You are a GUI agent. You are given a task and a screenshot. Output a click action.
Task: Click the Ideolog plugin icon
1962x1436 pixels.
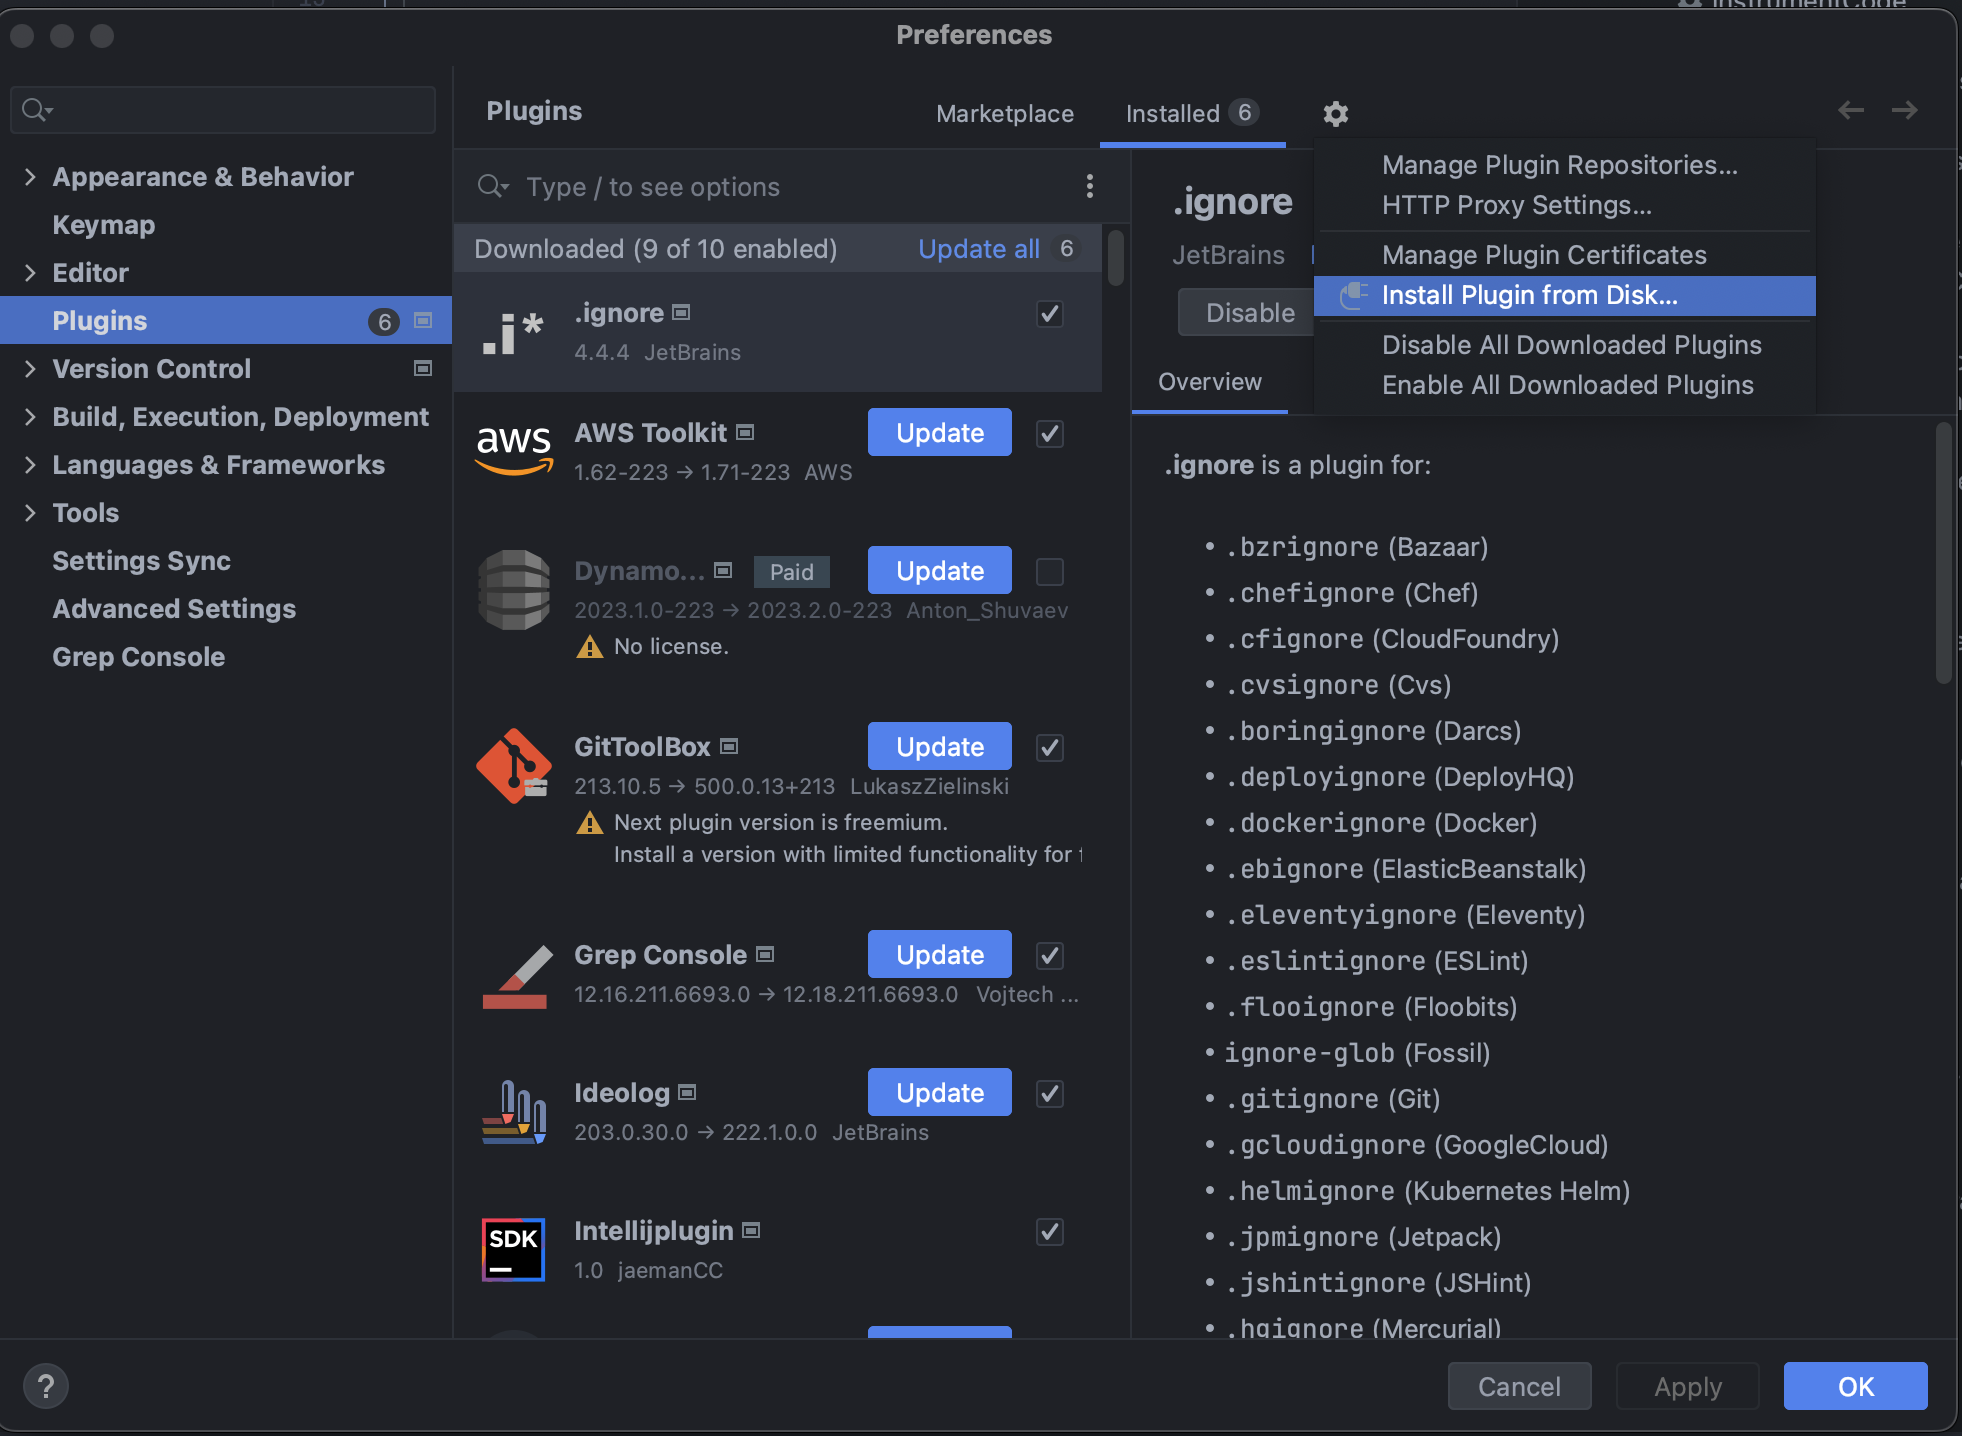click(x=514, y=1112)
